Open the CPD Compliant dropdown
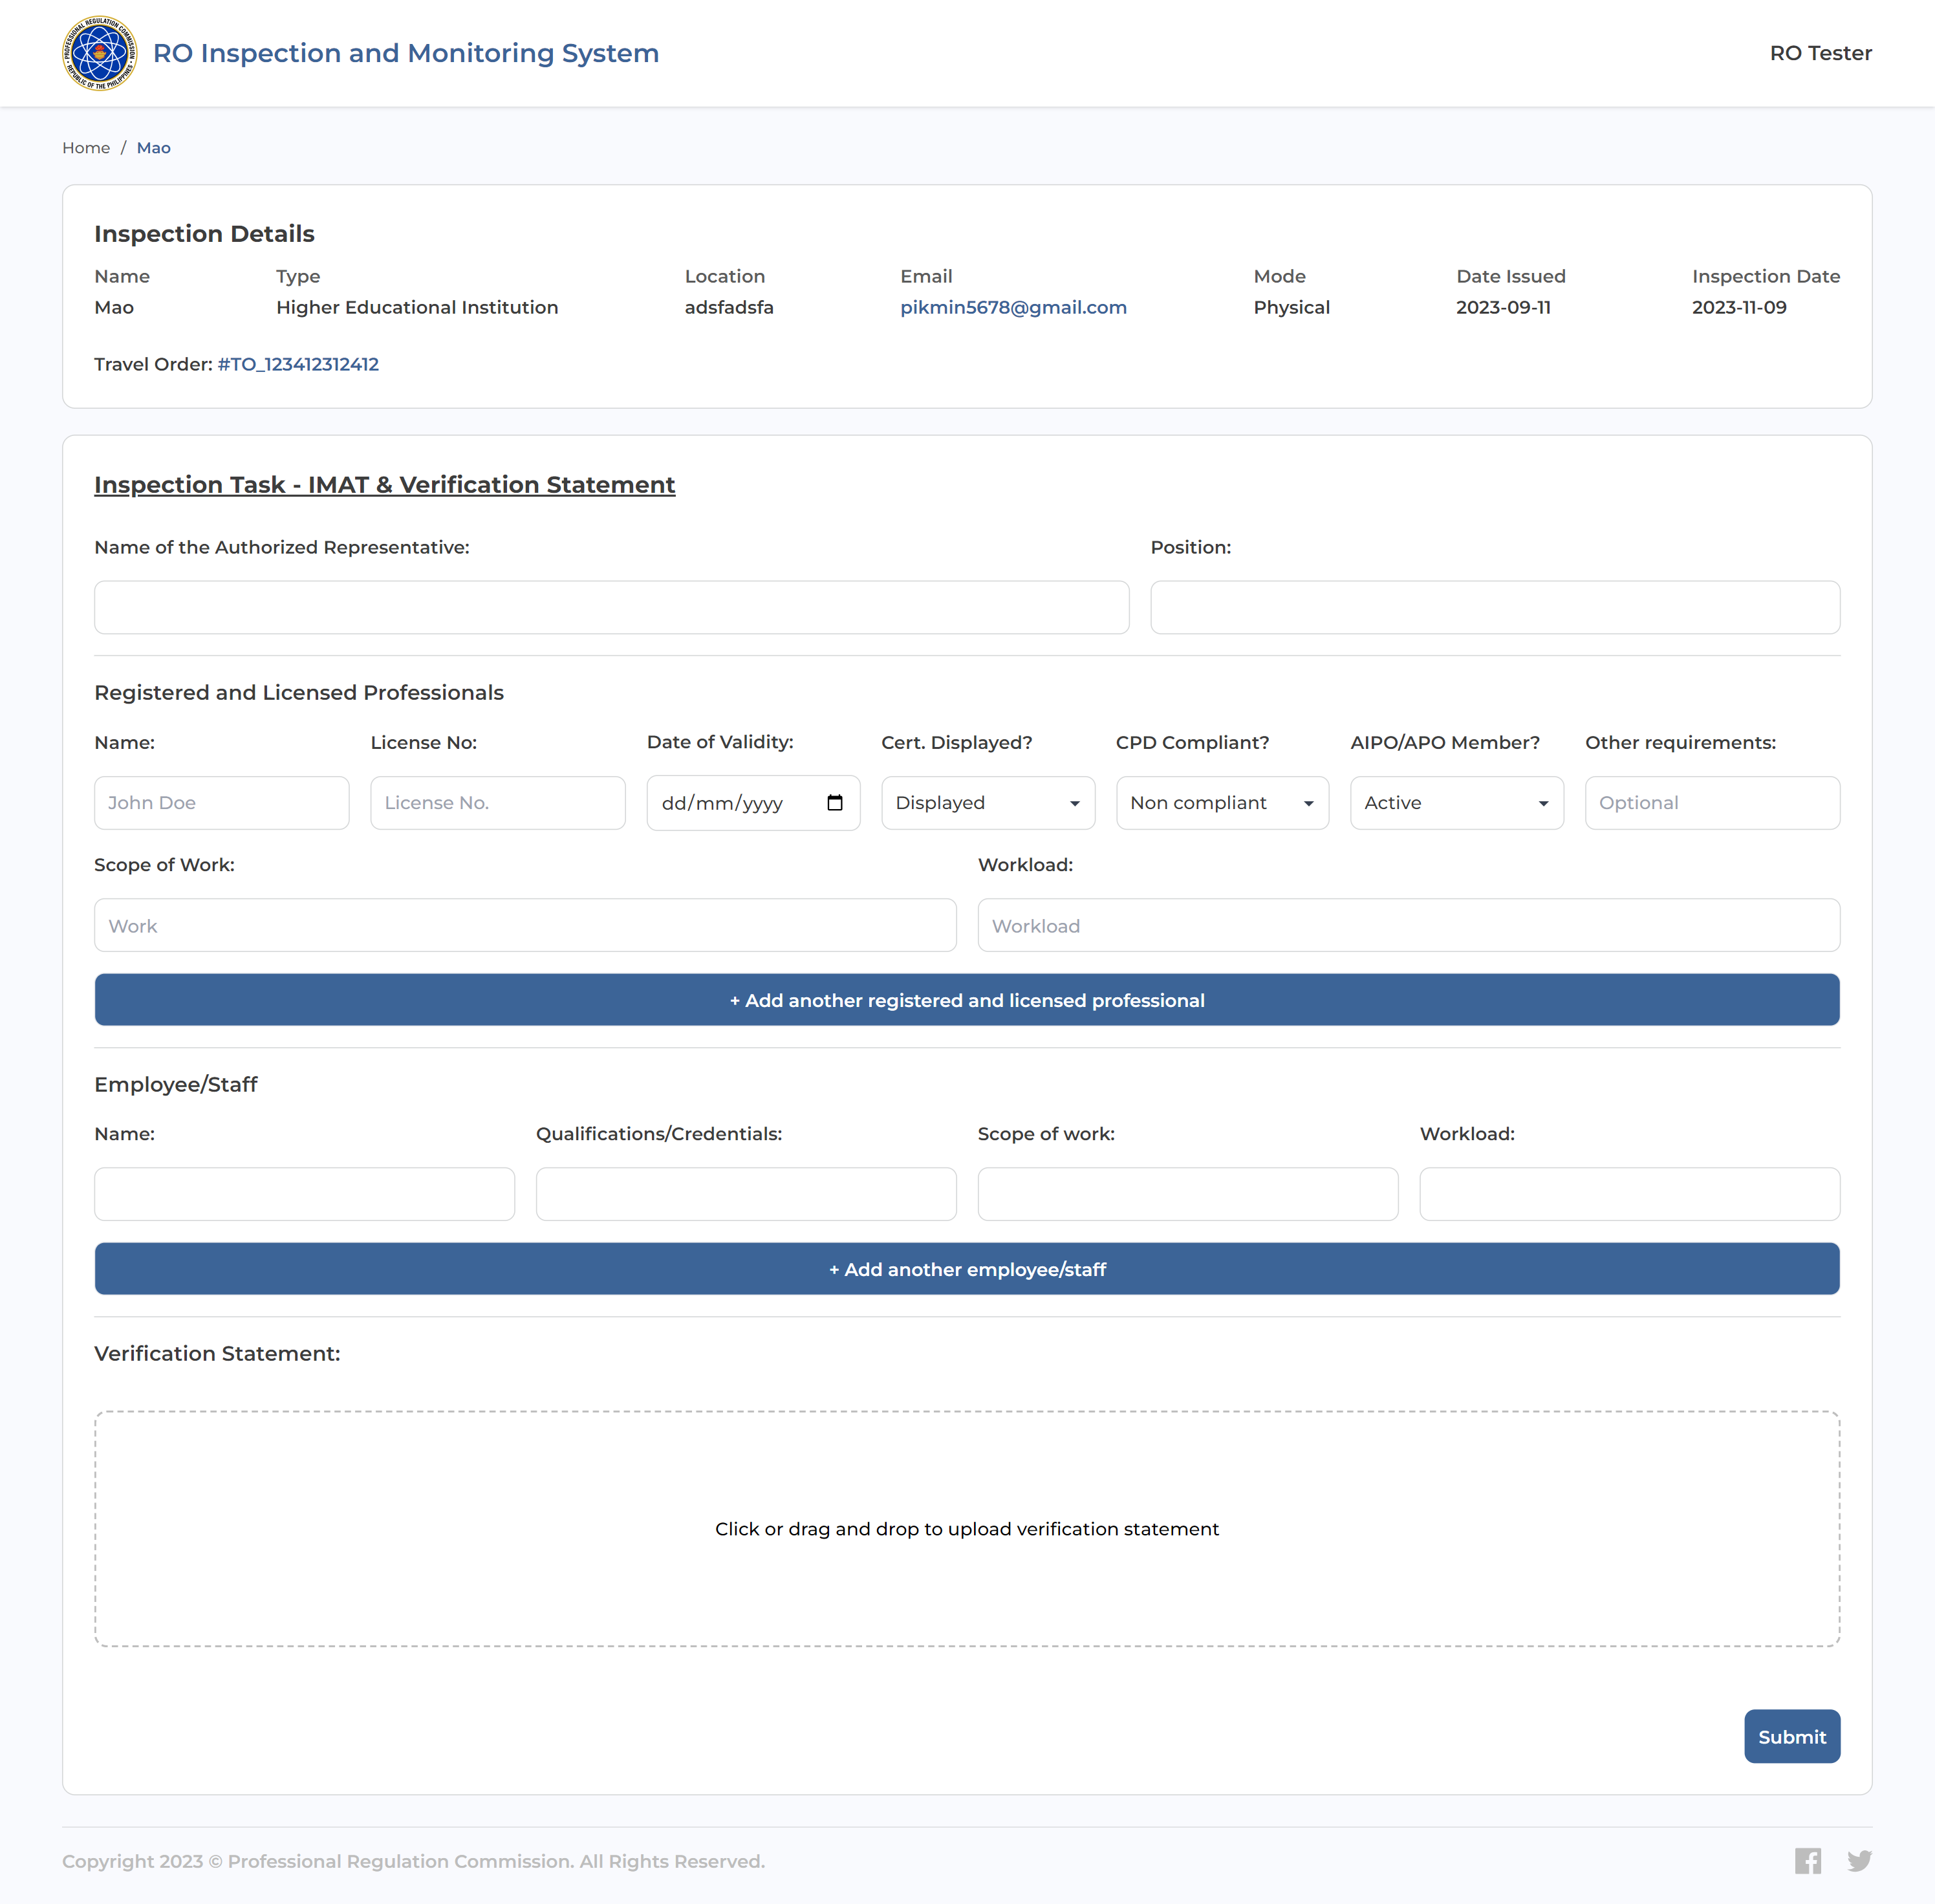1935x1904 pixels. pos(1222,803)
